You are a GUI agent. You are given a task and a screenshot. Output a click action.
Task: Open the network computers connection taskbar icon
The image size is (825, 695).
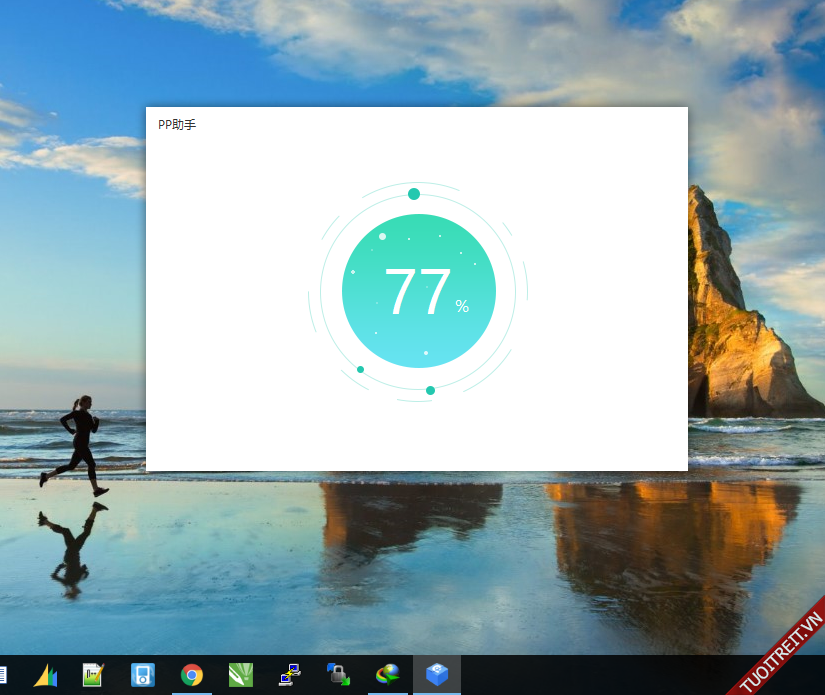point(290,675)
